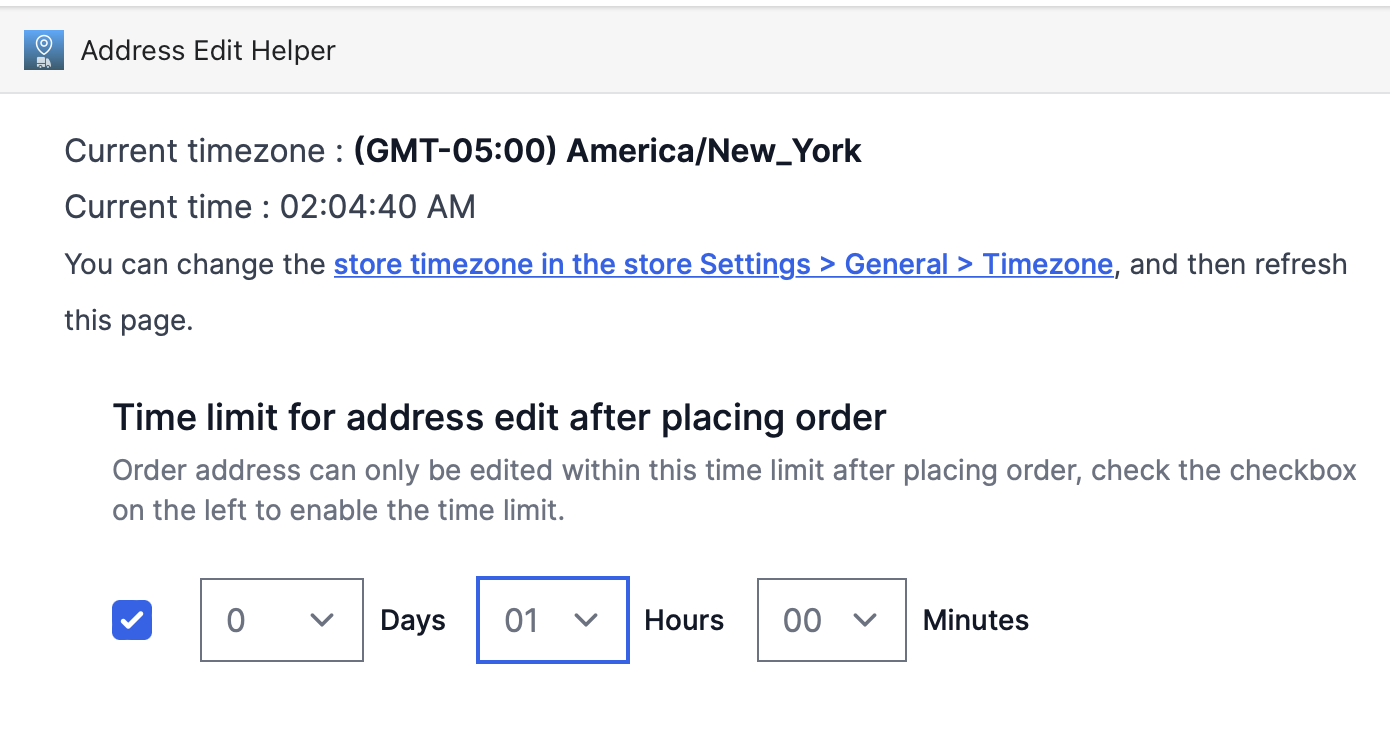Disable the address edit time limit checkbox
This screenshot has height=748, width=1390.
[x=132, y=620]
